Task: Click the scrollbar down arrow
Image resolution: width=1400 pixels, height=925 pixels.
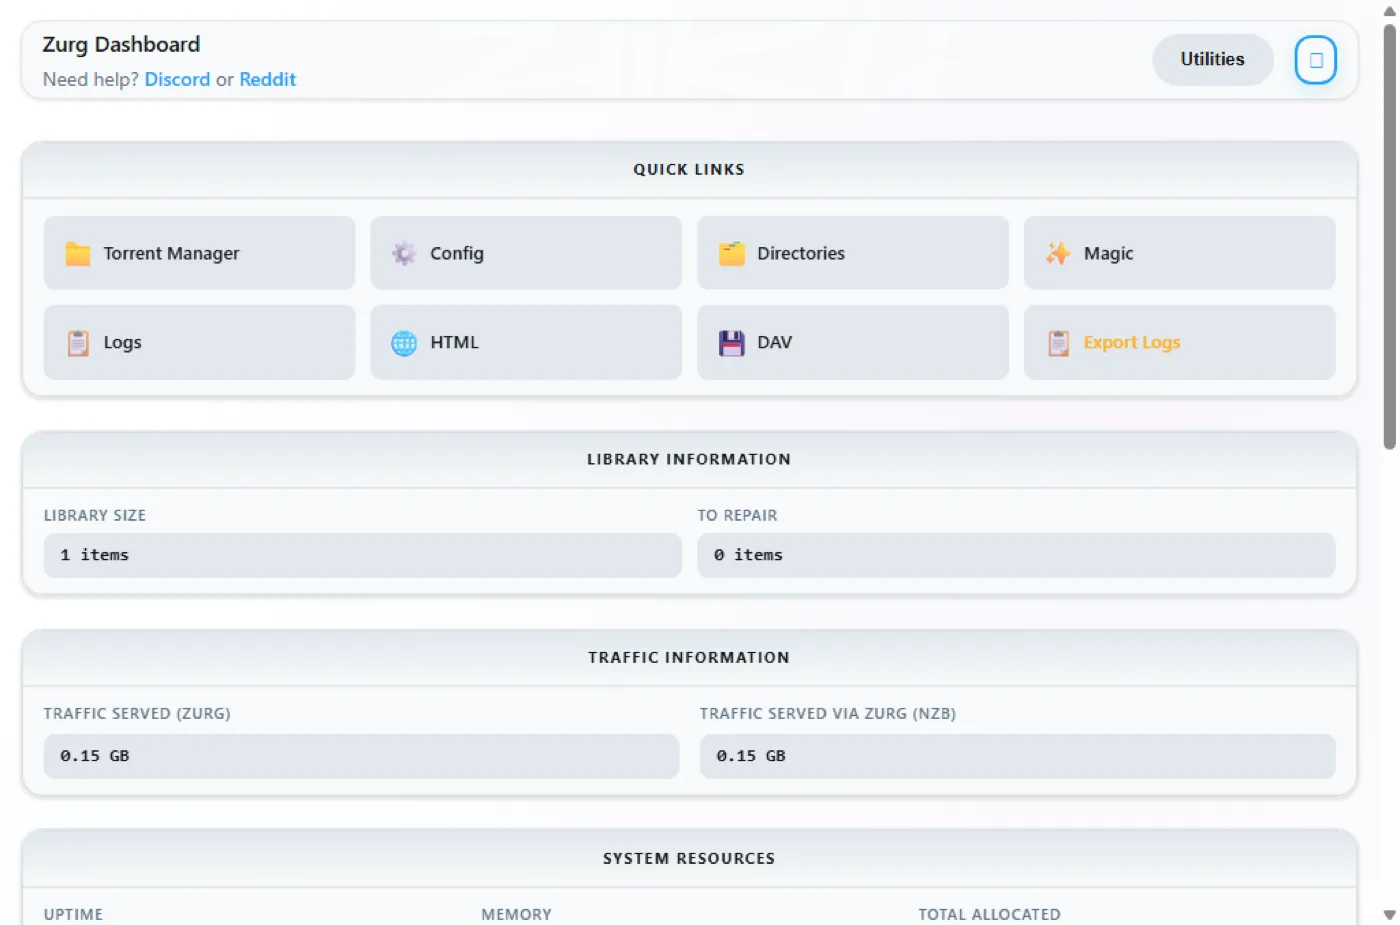Action: [x=1389, y=915]
